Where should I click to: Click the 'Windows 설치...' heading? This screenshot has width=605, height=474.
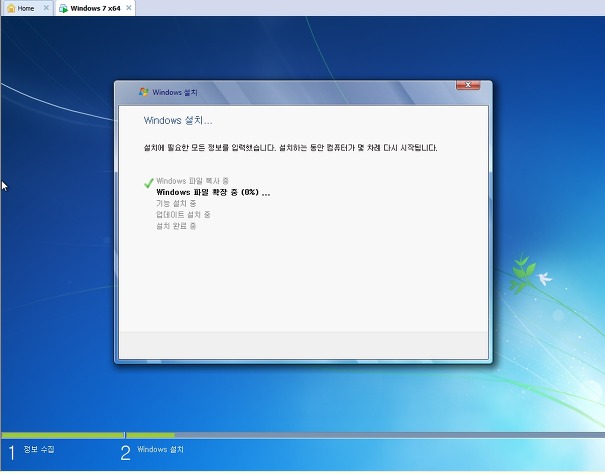pyautogui.click(x=178, y=120)
